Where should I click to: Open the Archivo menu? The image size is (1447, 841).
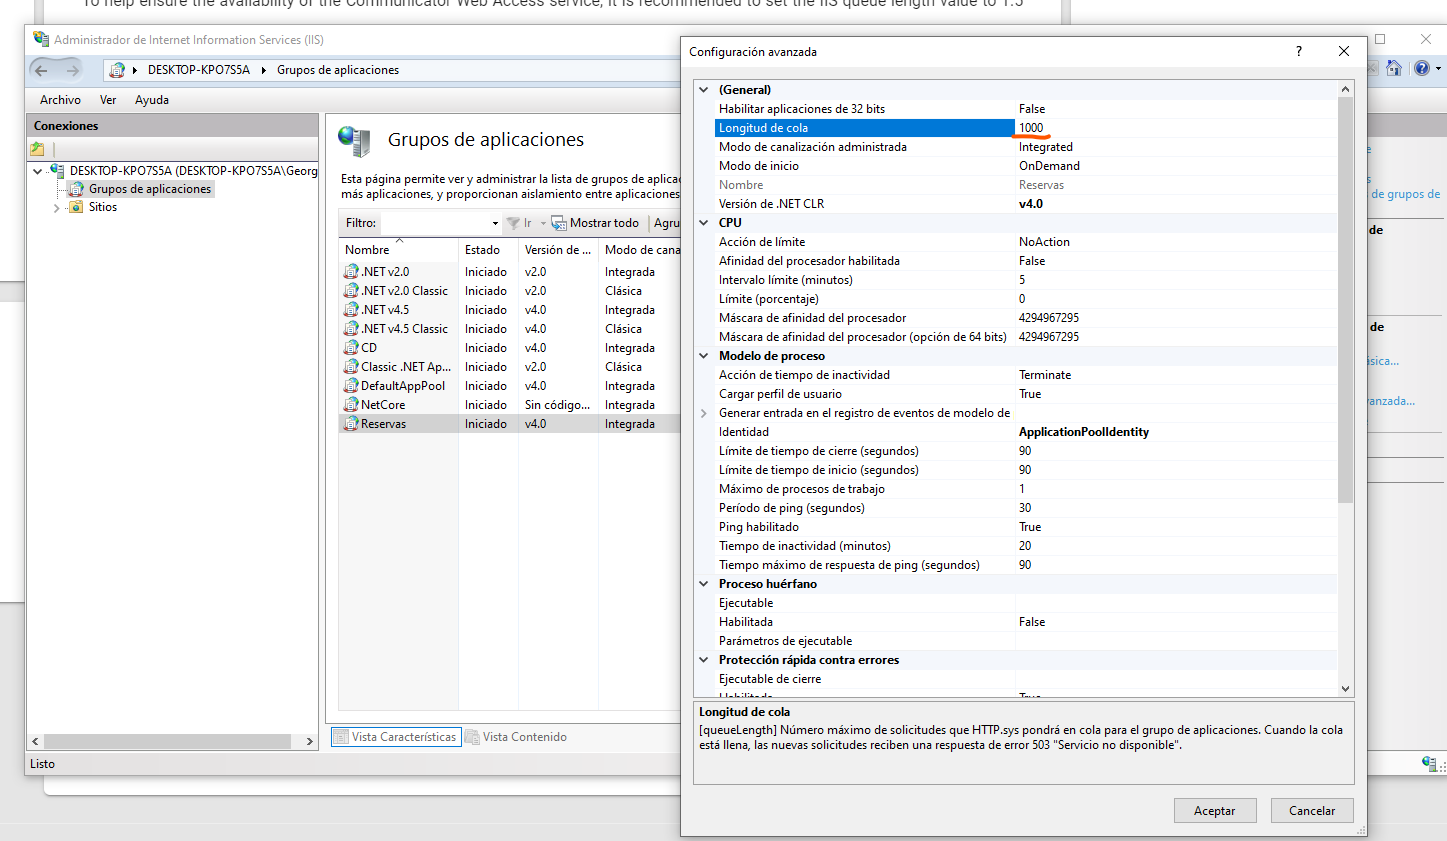pos(60,100)
